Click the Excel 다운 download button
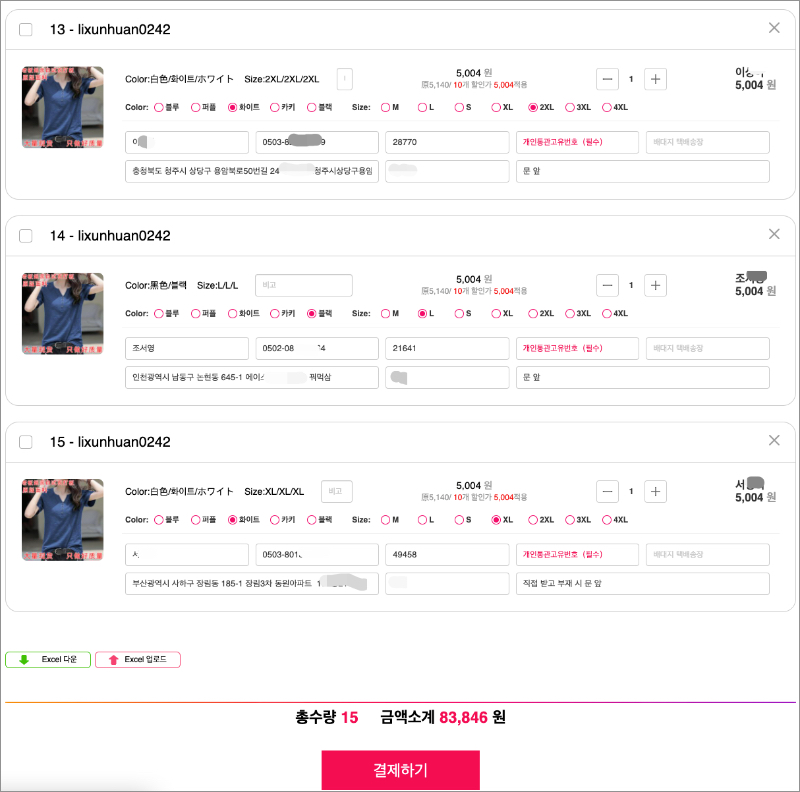The width and height of the screenshot is (800, 792). coord(48,660)
